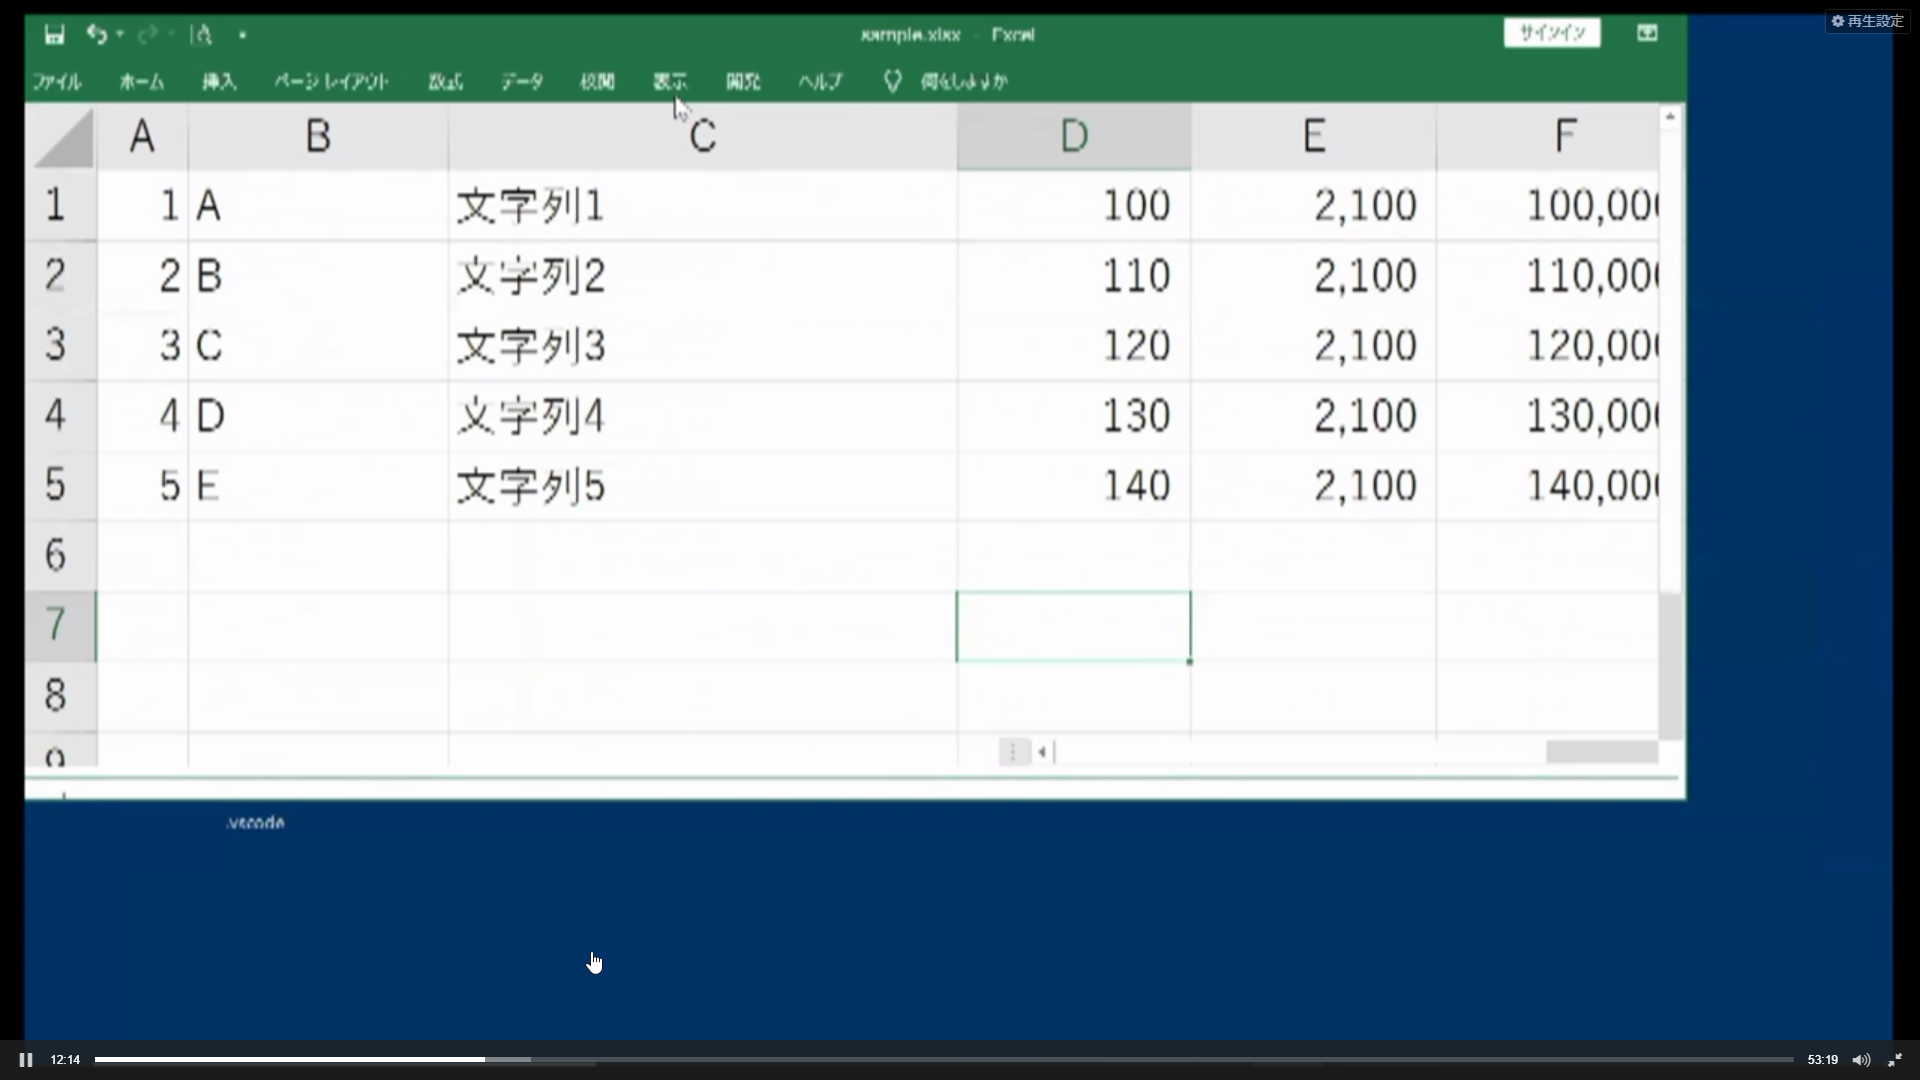Image resolution: width=1920 pixels, height=1080 pixels.
Task: Click cell F3 showing 120,00
Action: (1548, 345)
